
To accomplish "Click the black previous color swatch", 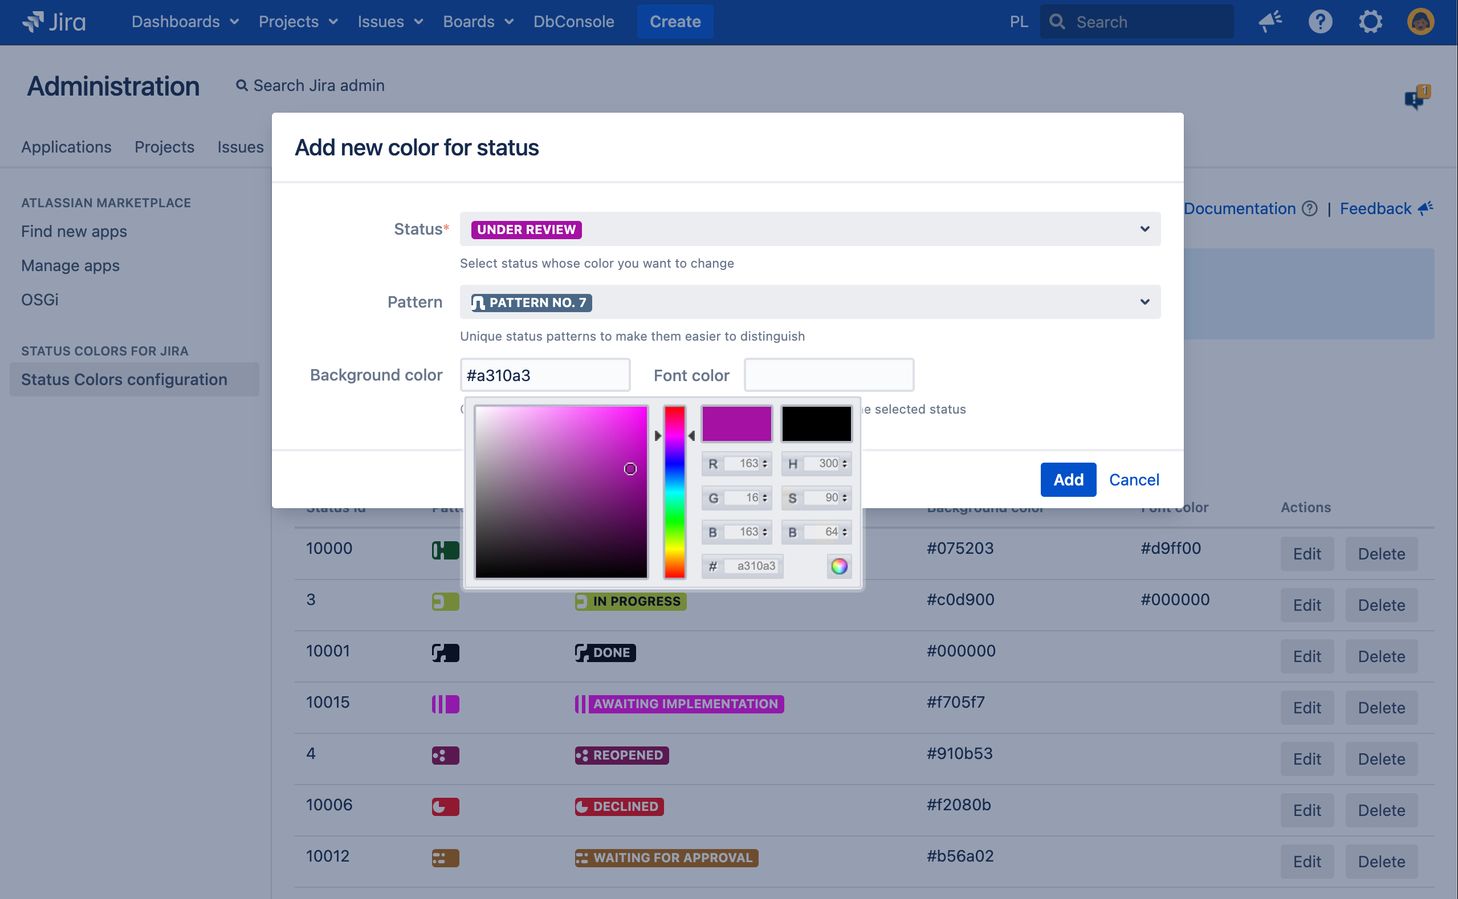I will pos(817,424).
